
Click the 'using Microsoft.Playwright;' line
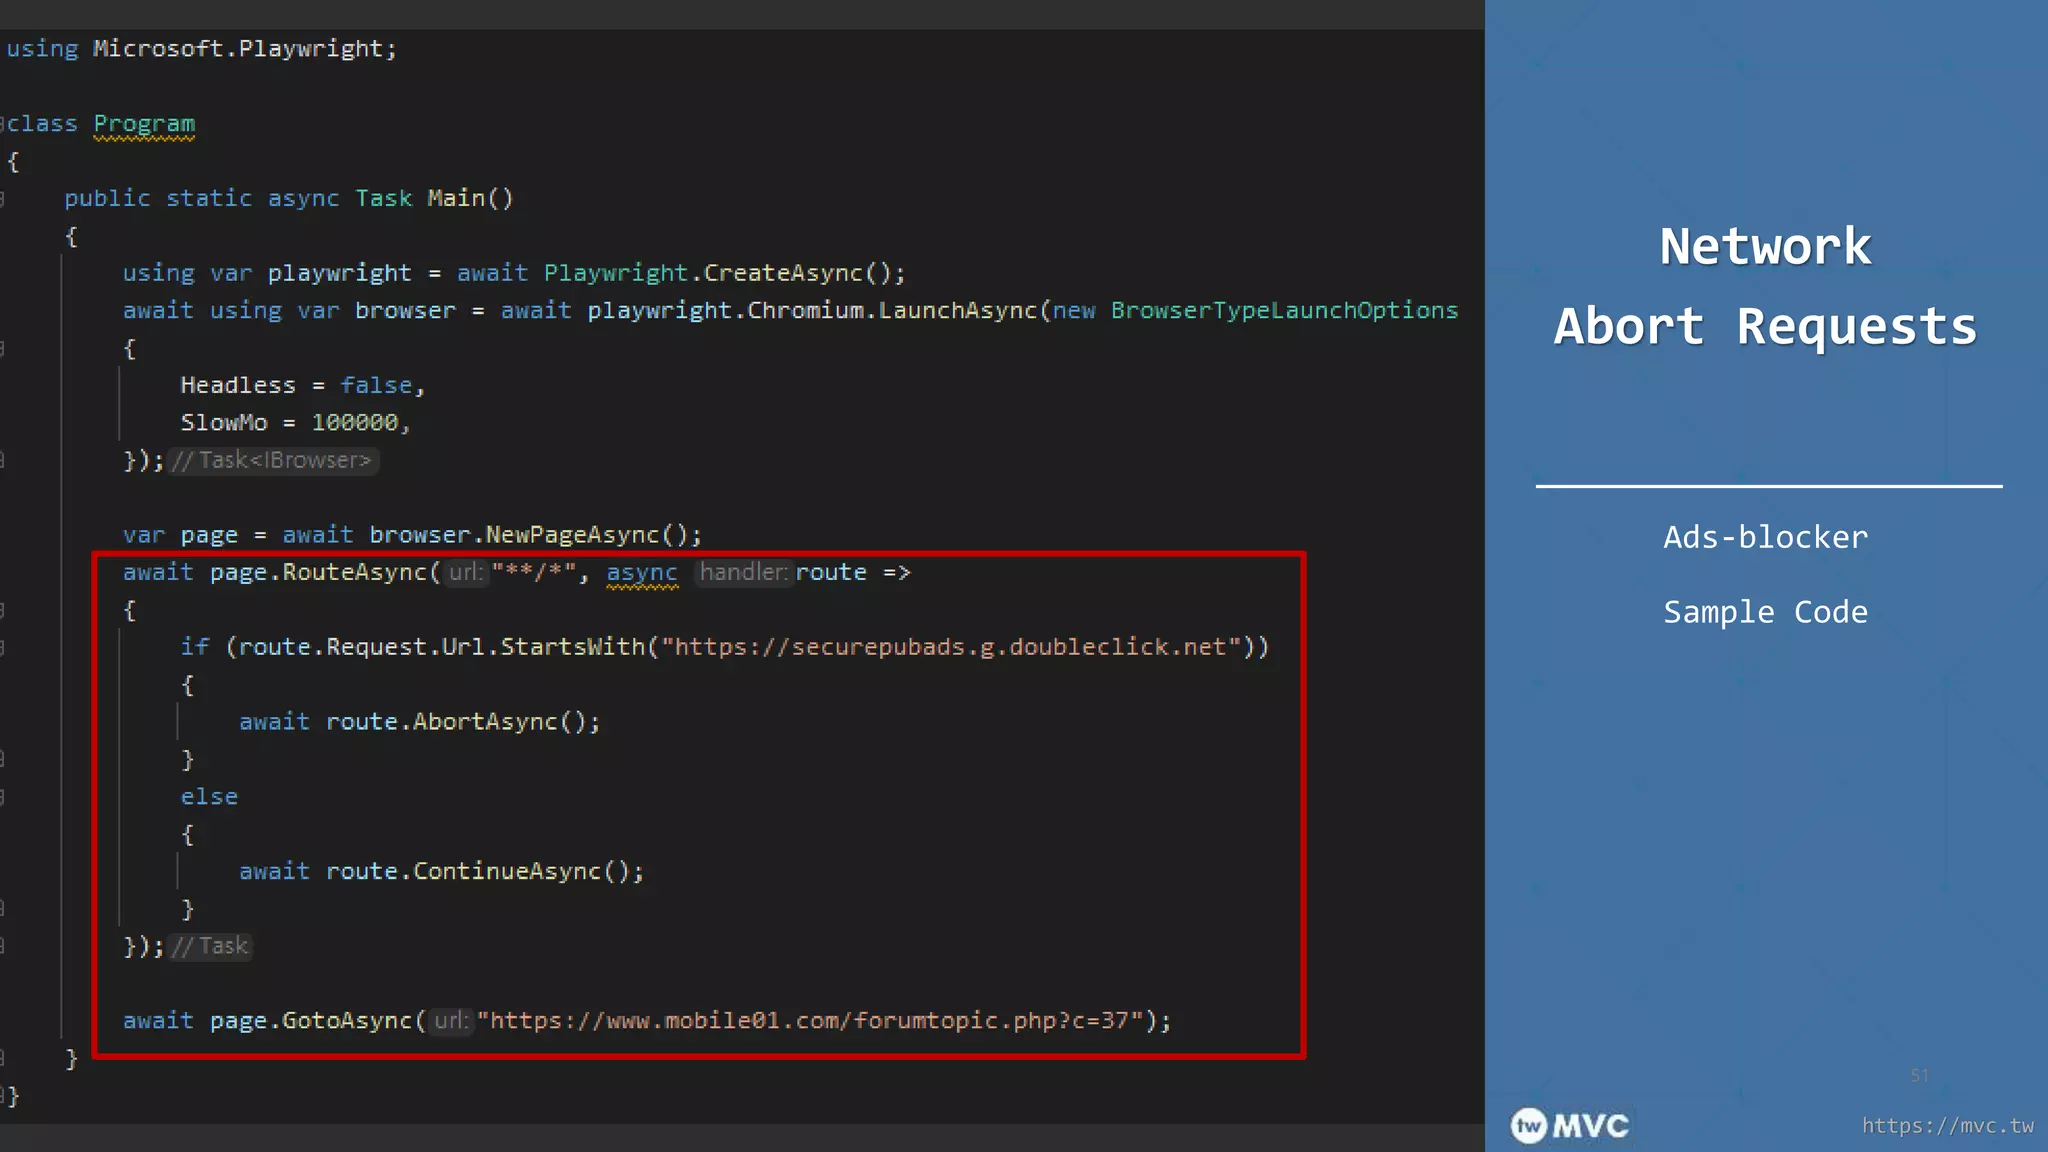[202, 49]
